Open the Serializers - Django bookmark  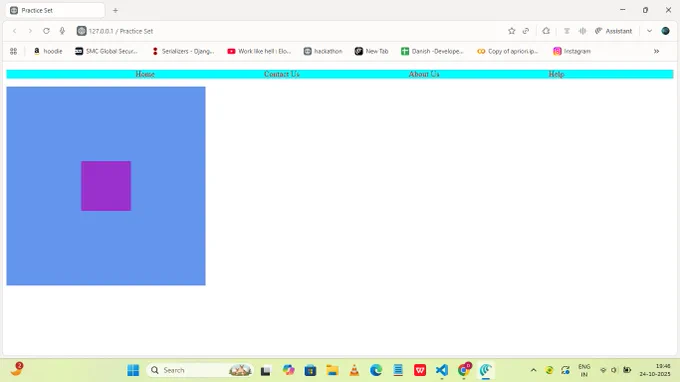pos(183,51)
